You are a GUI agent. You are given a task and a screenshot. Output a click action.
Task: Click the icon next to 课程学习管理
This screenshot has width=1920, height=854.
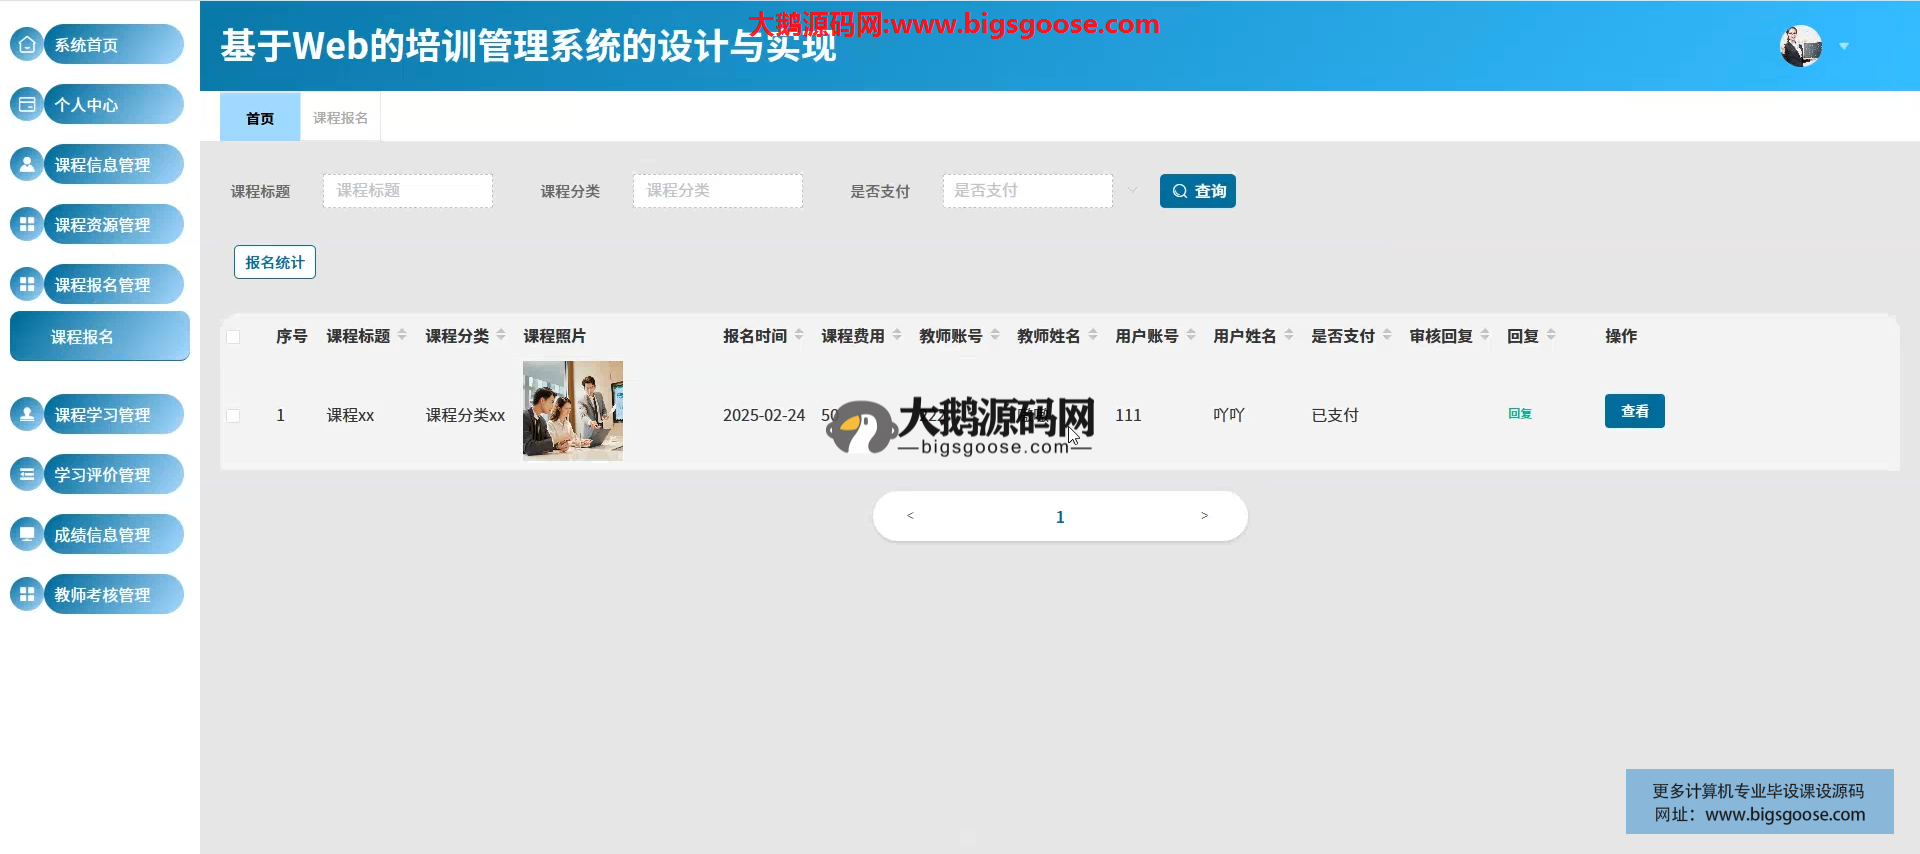pos(27,414)
